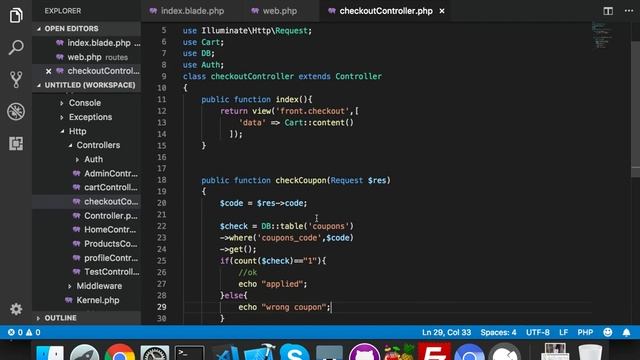The width and height of the screenshot is (640, 360).
Task: Click line number 18 in gutter
Action: [162, 180]
